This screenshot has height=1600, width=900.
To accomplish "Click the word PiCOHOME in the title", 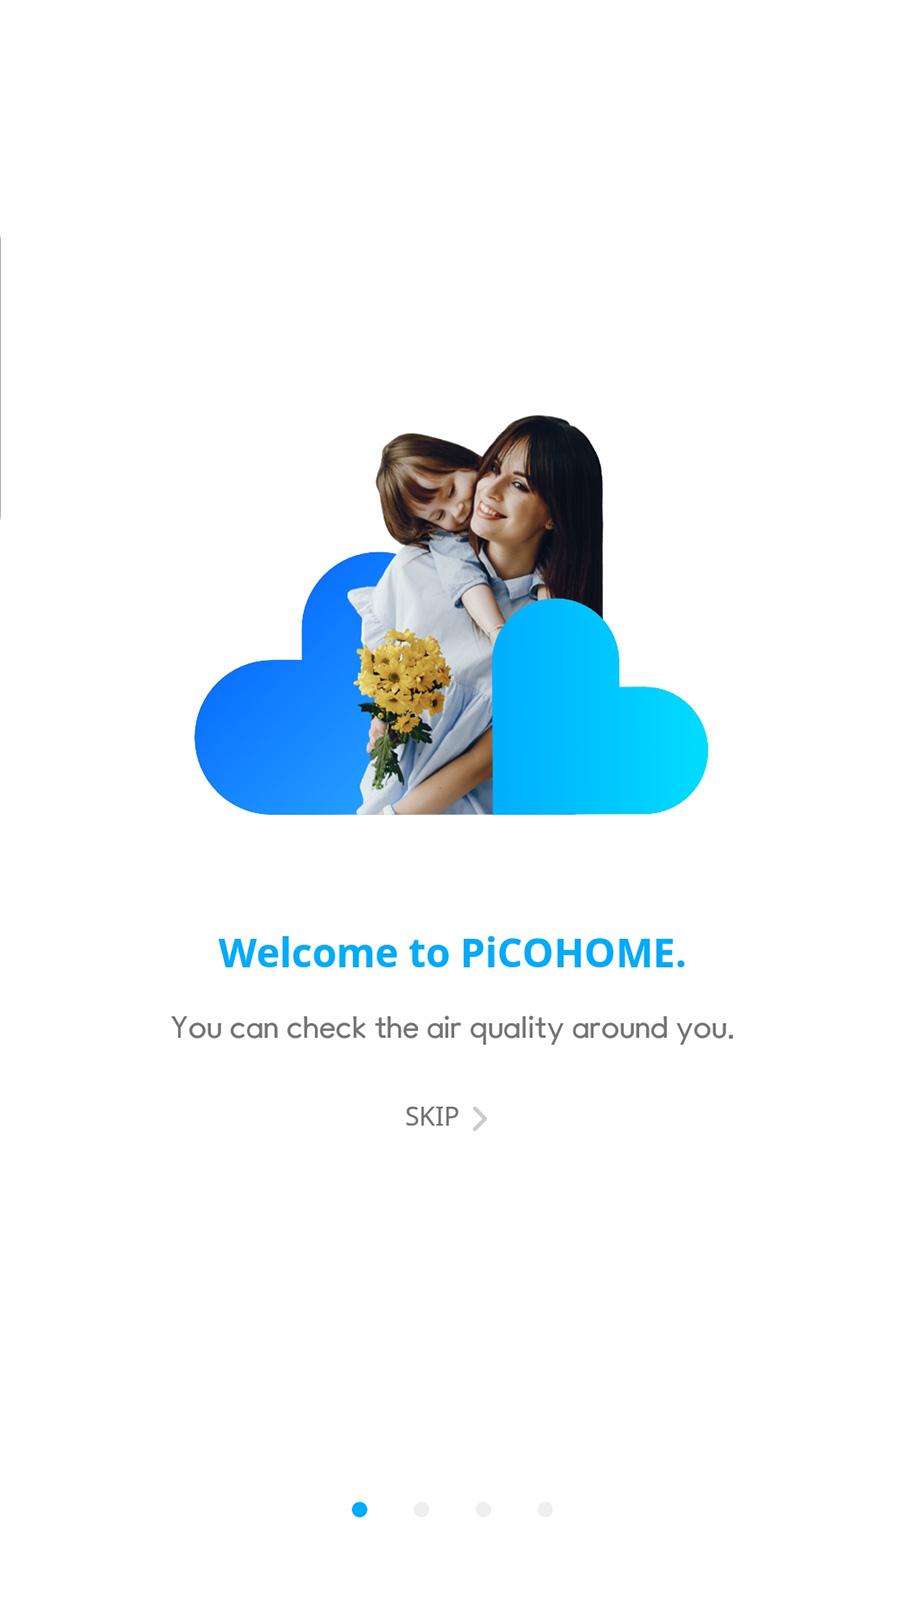I will click(573, 952).
